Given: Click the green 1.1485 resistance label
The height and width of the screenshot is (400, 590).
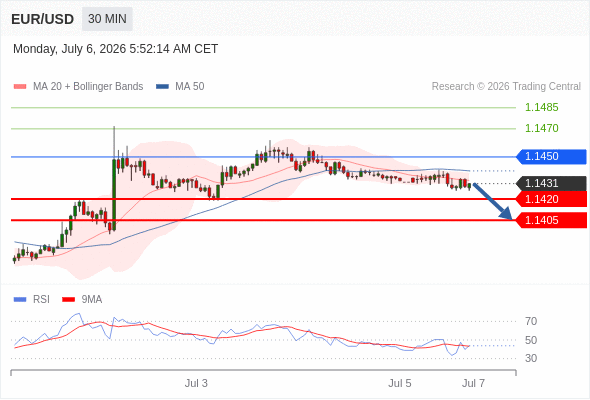Looking at the screenshot, I should tap(541, 108).
